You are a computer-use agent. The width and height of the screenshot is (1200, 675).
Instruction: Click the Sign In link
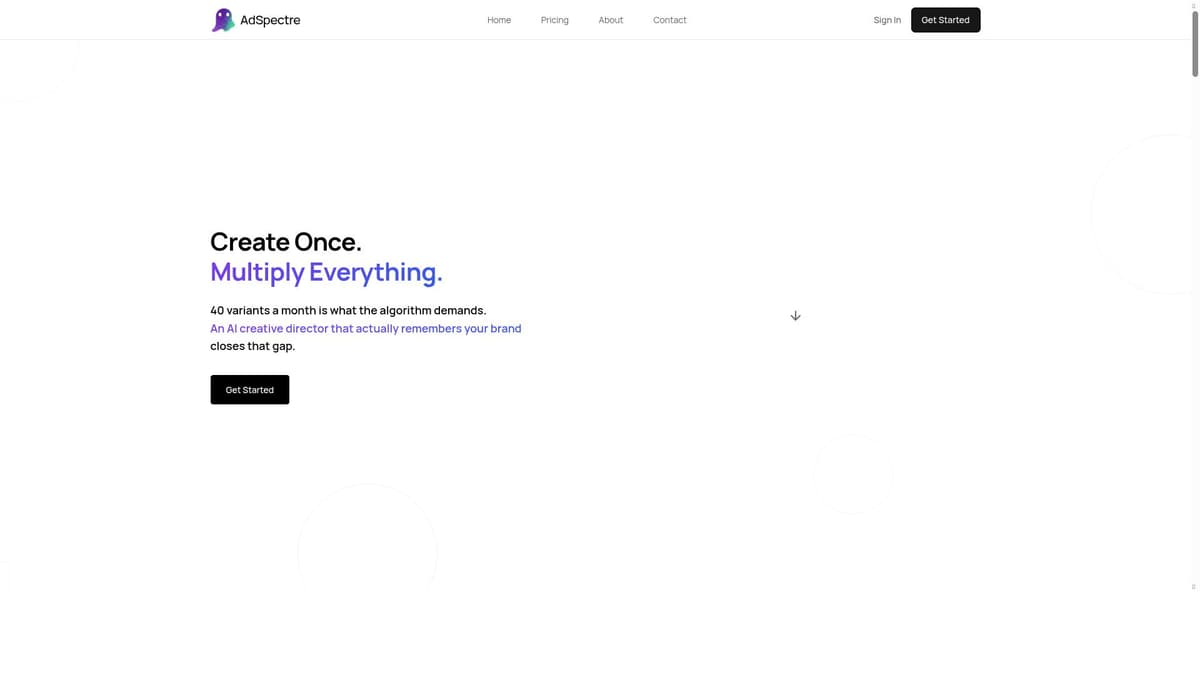coord(887,20)
